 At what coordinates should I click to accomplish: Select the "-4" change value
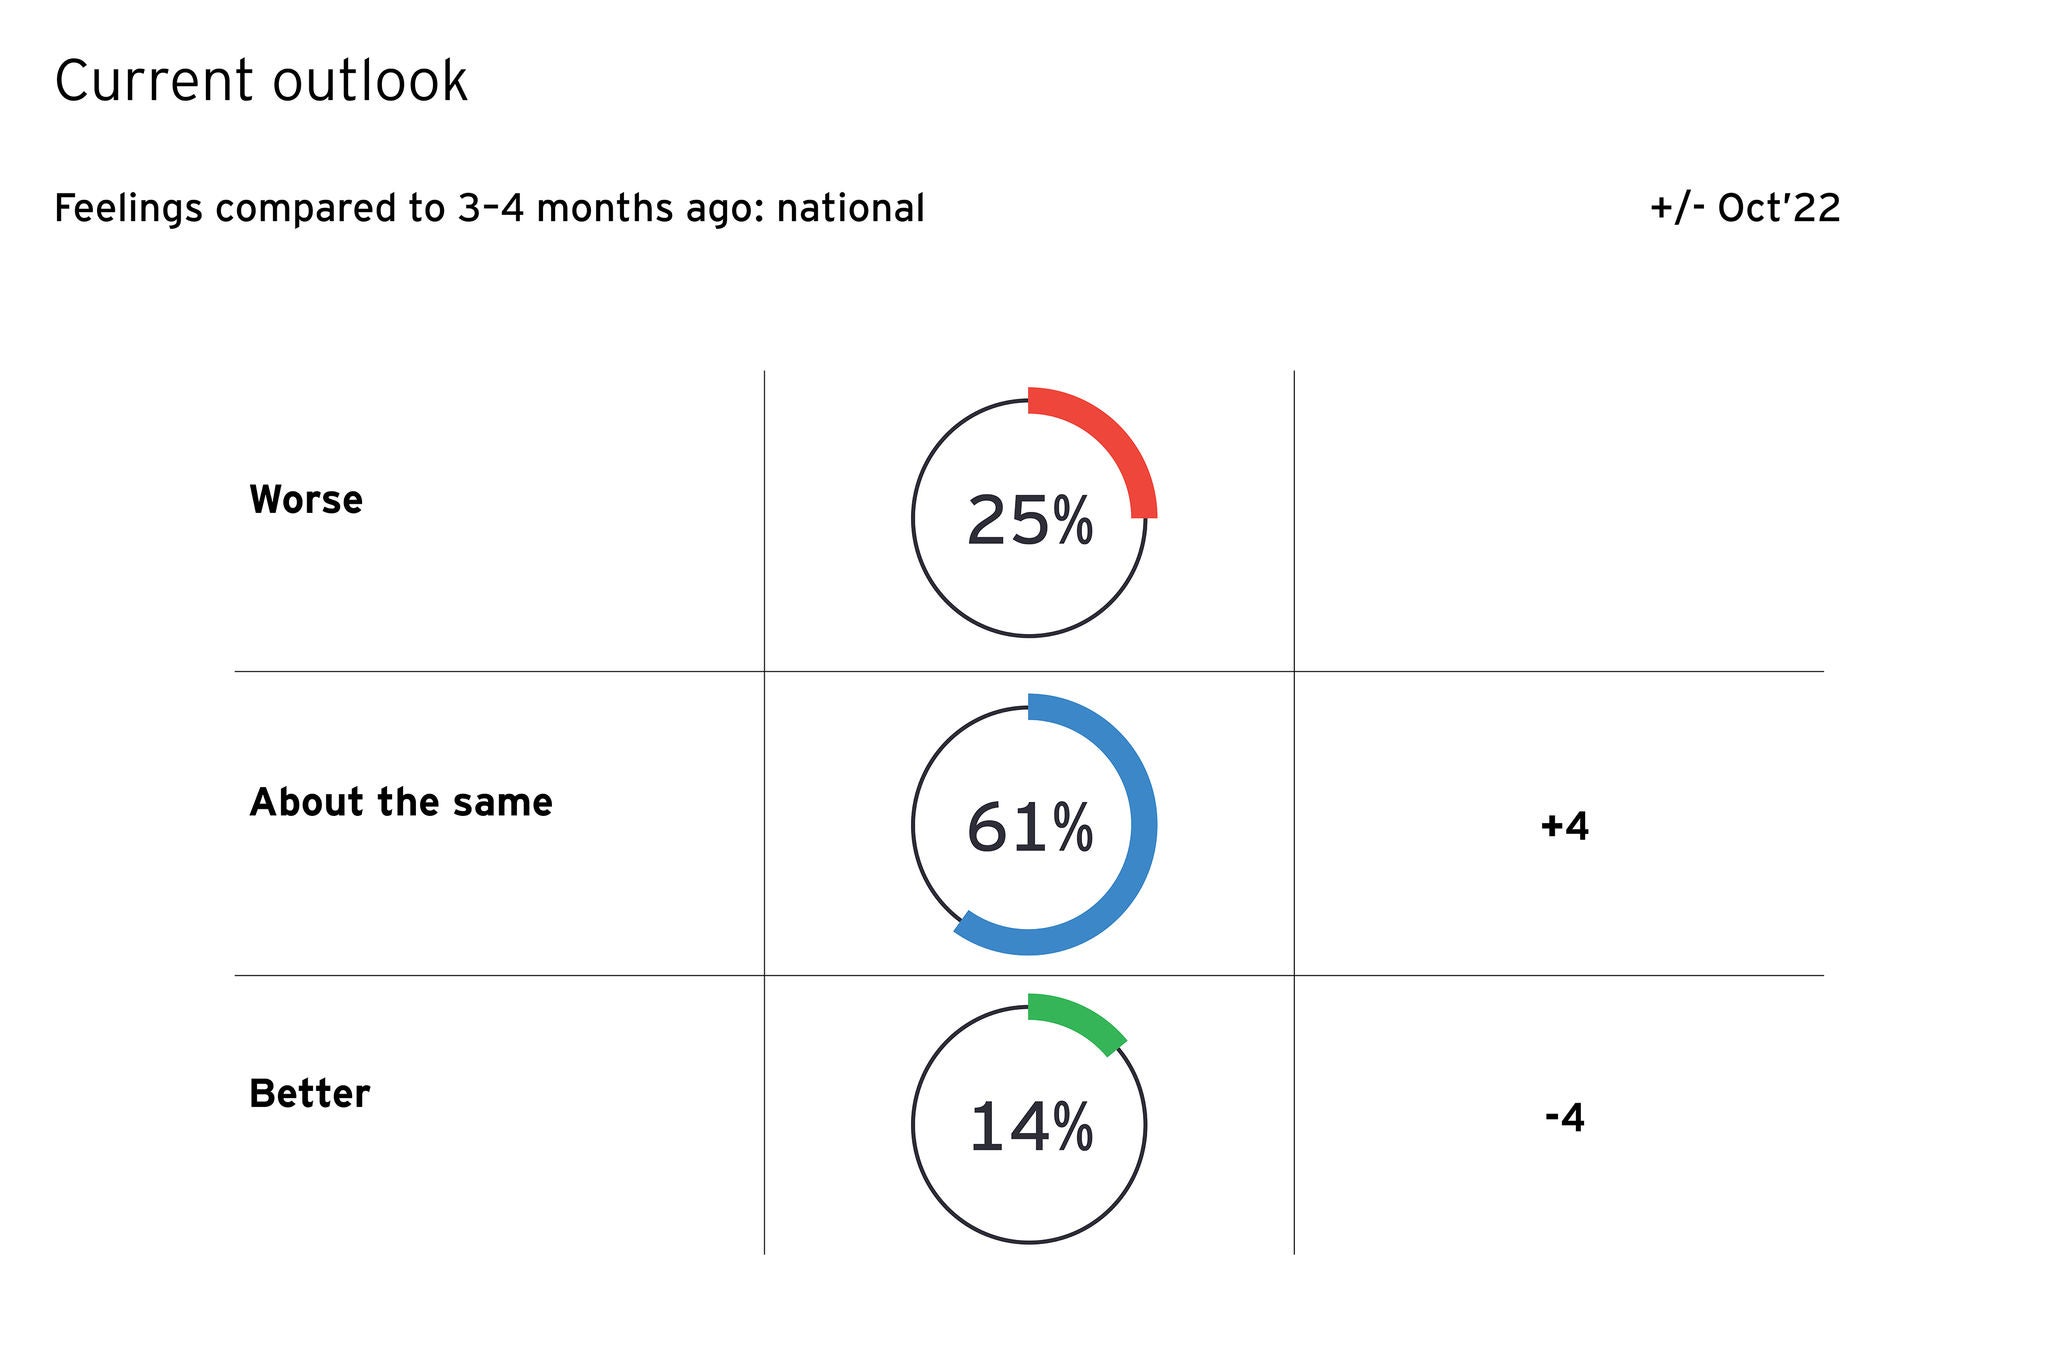(x=1565, y=1118)
